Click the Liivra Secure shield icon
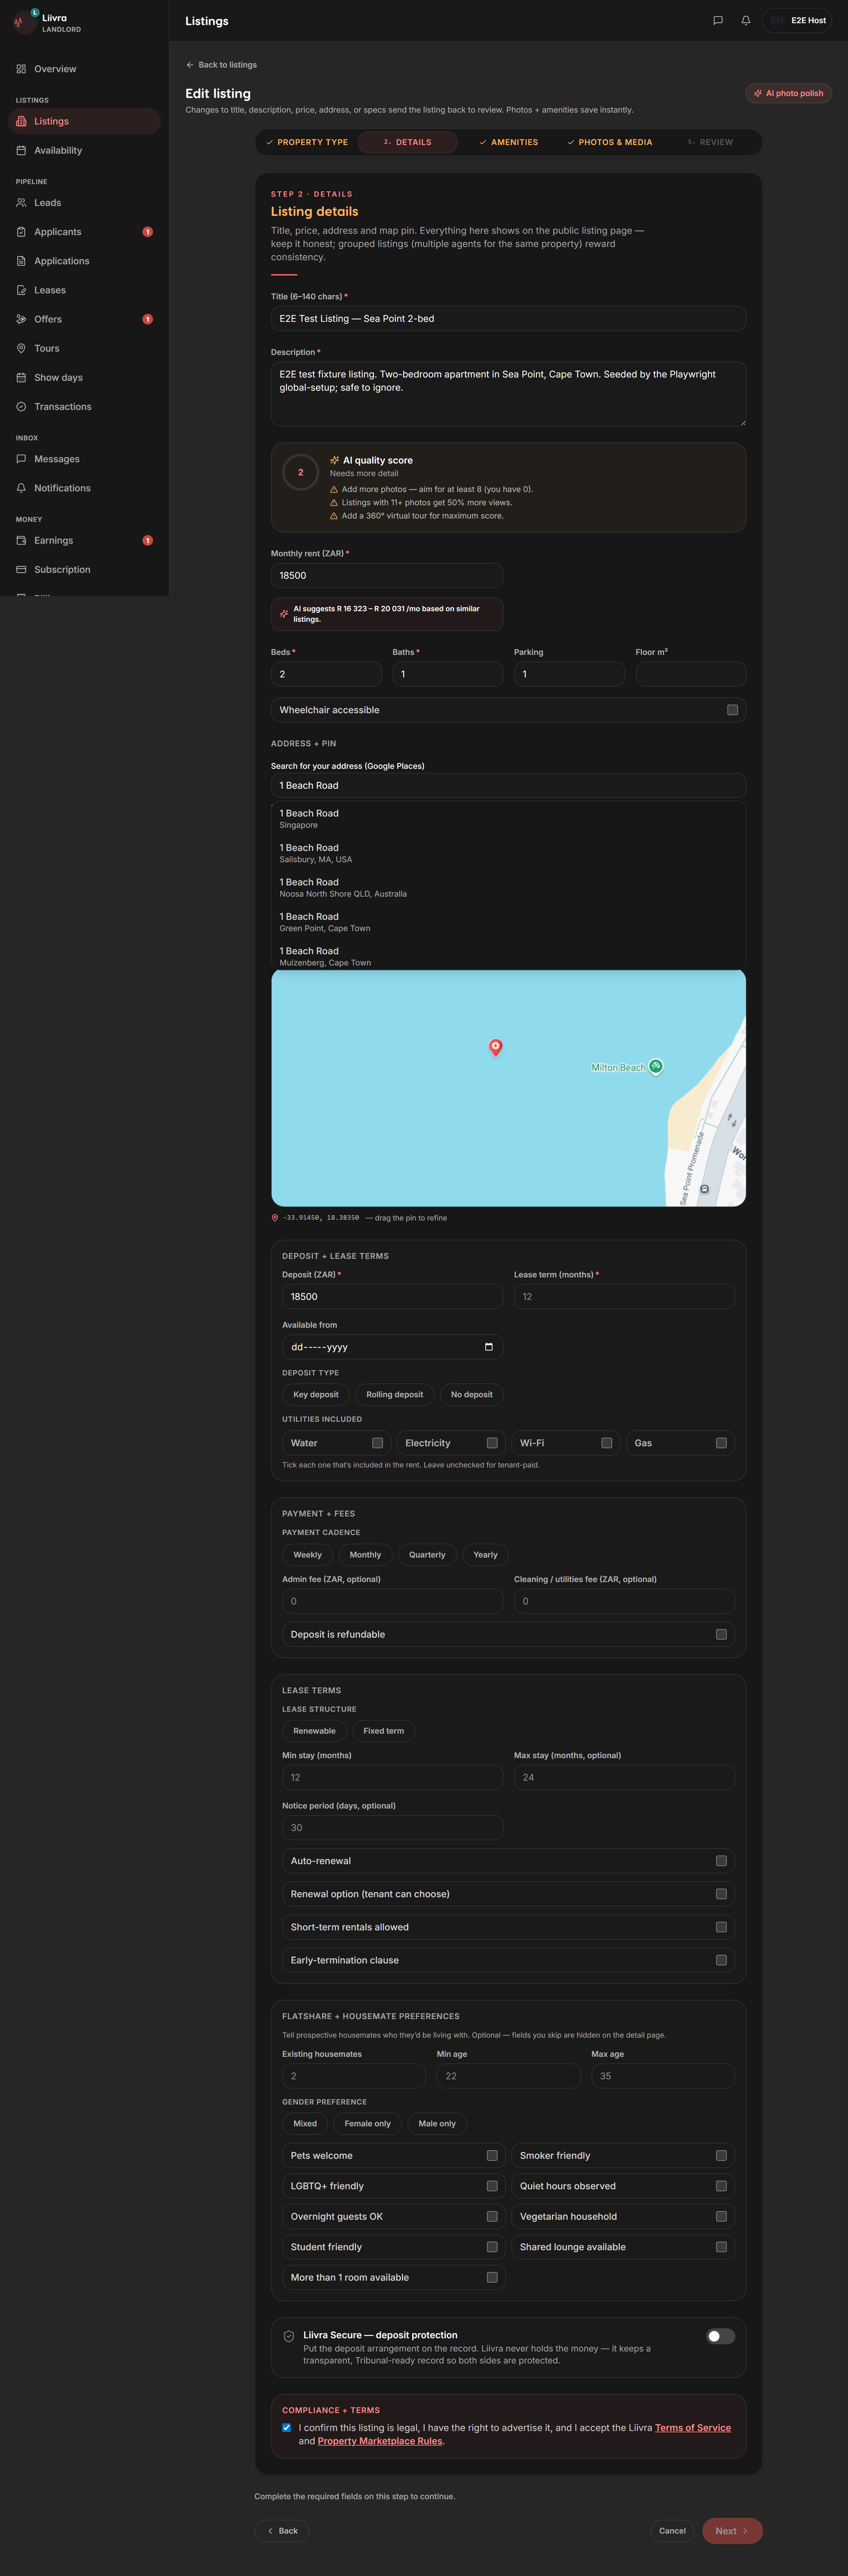Screen dimensions: 848x2576 click(289, 2336)
